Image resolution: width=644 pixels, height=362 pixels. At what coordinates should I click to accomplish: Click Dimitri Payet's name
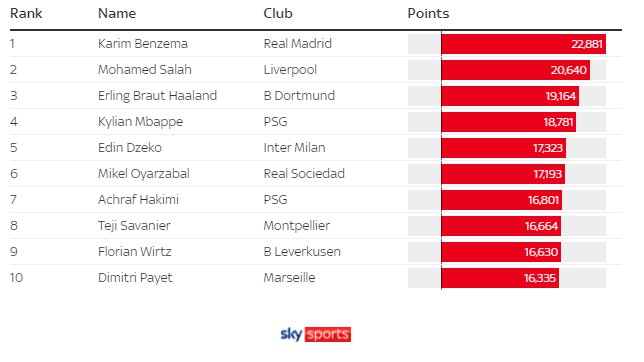pos(135,278)
